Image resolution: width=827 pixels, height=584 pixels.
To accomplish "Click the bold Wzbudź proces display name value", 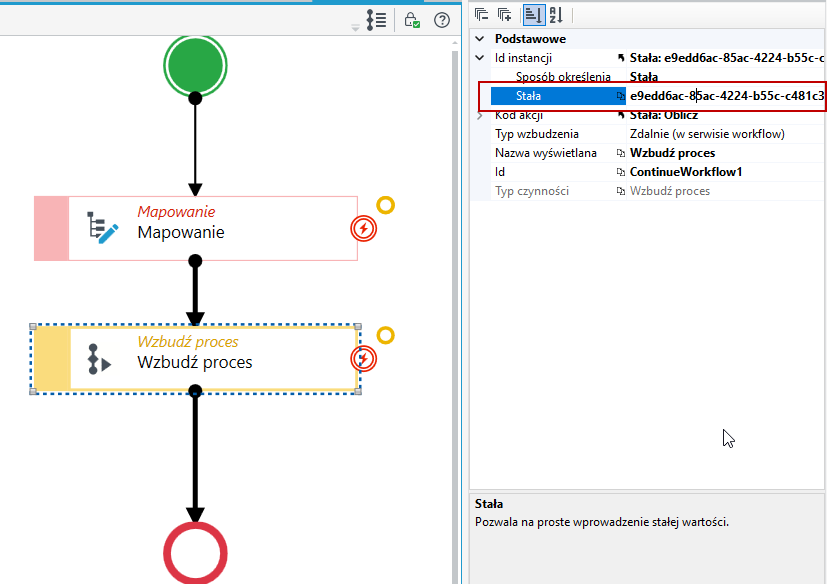I will 672,153.
